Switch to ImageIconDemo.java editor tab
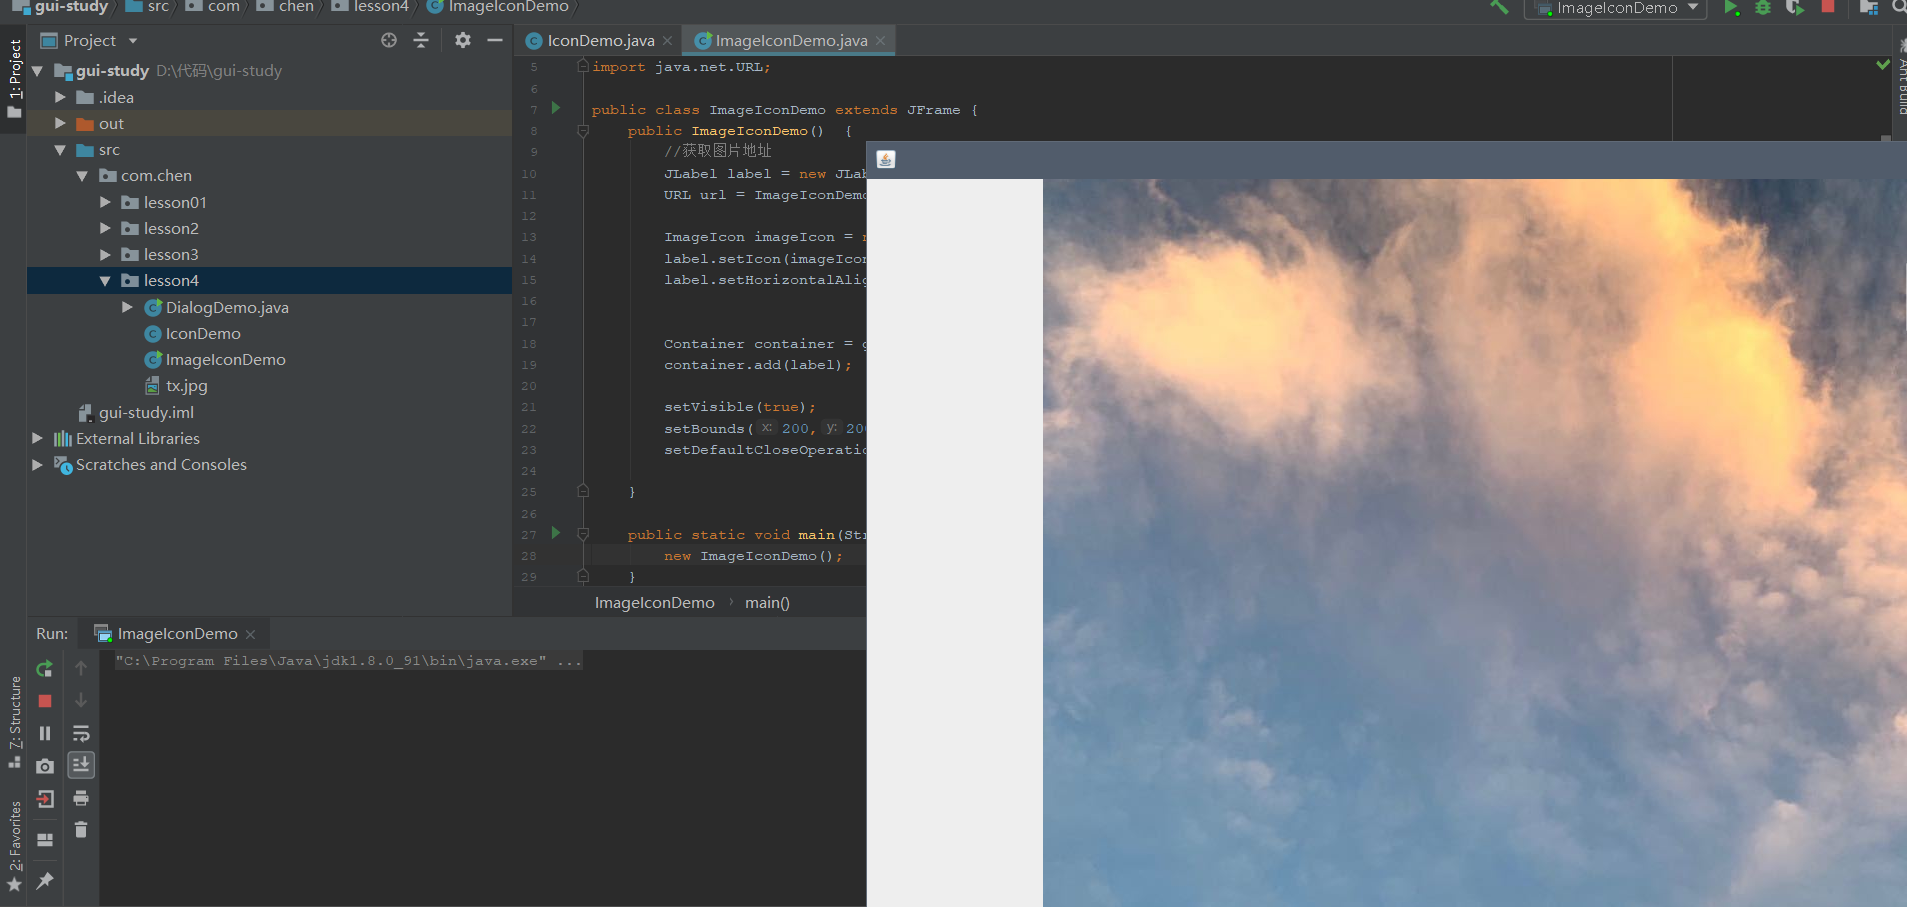Image resolution: width=1907 pixels, height=907 pixels. coord(791,41)
